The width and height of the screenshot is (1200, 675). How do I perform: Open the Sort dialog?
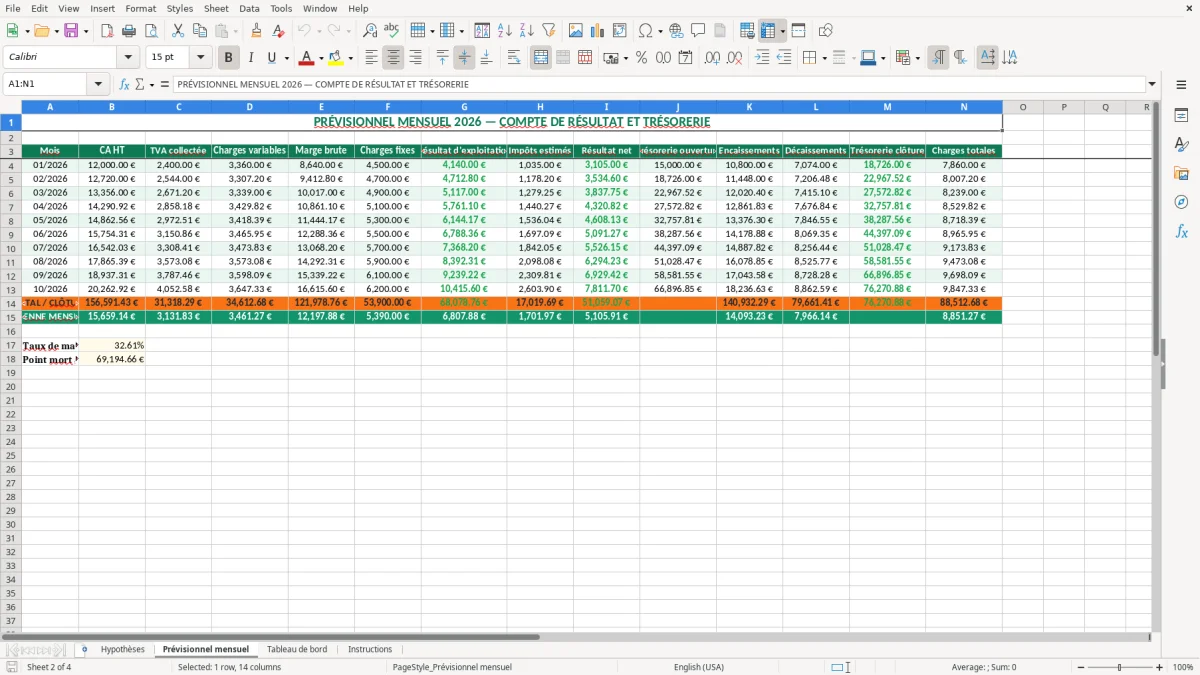point(482,31)
